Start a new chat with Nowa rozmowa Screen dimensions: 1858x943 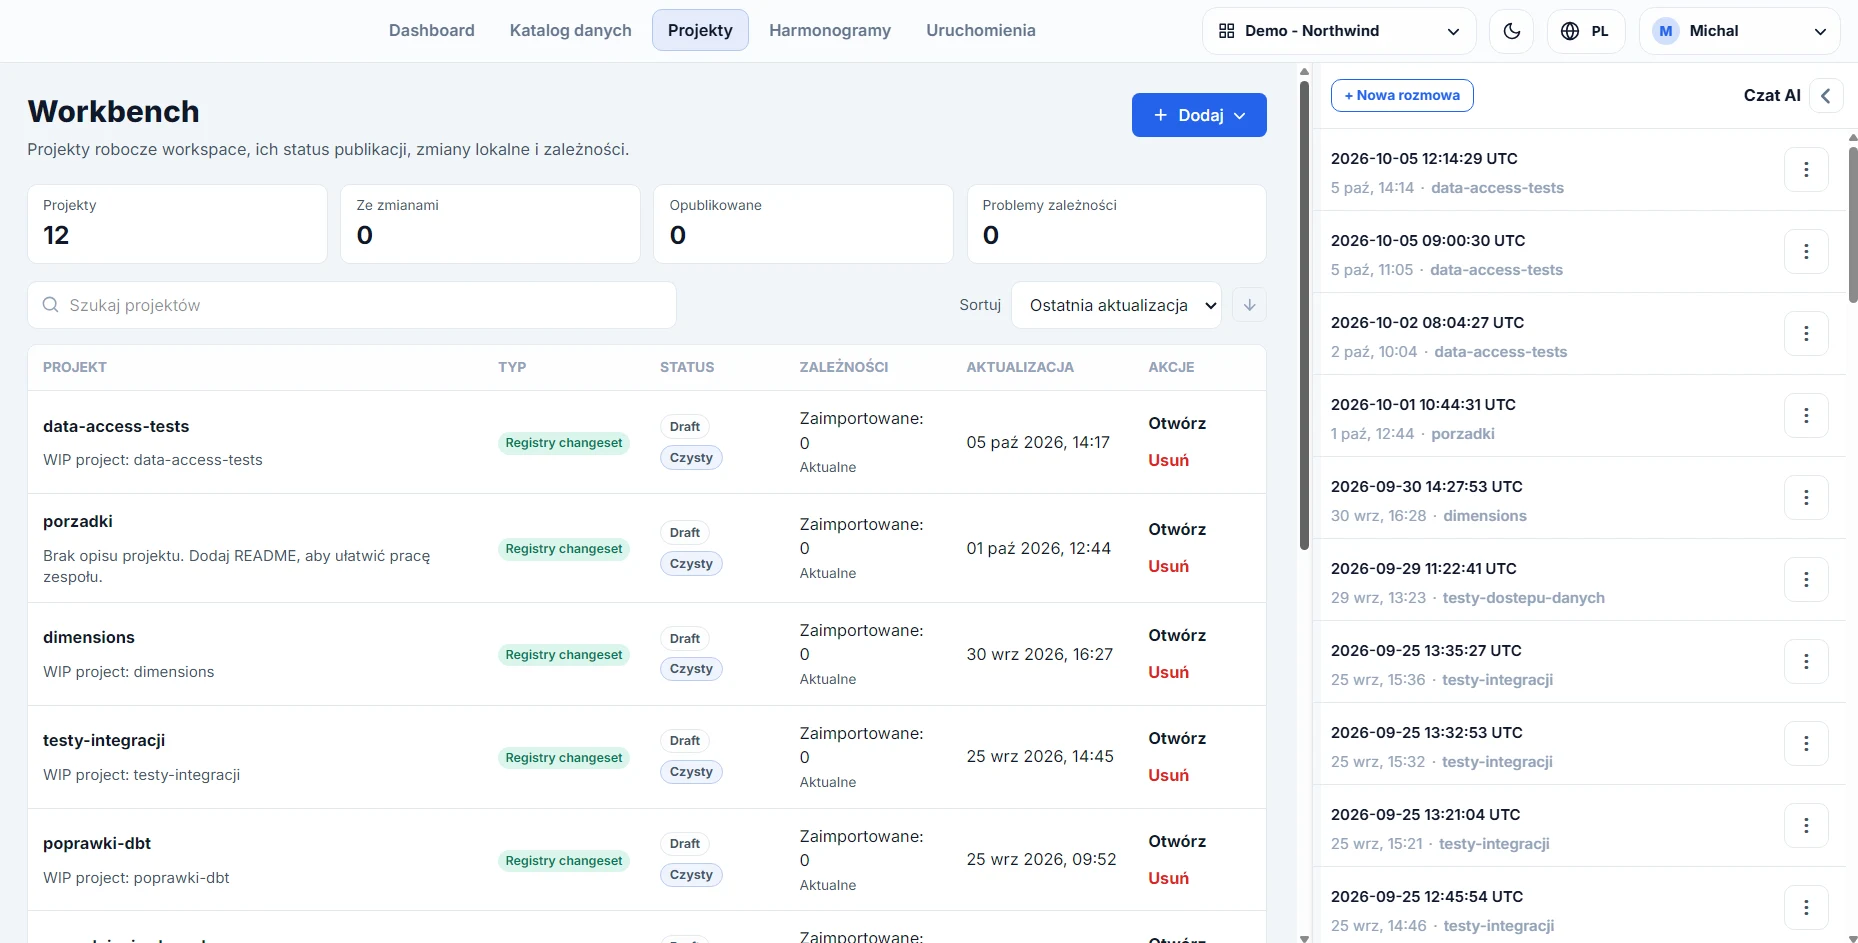coord(1402,96)
